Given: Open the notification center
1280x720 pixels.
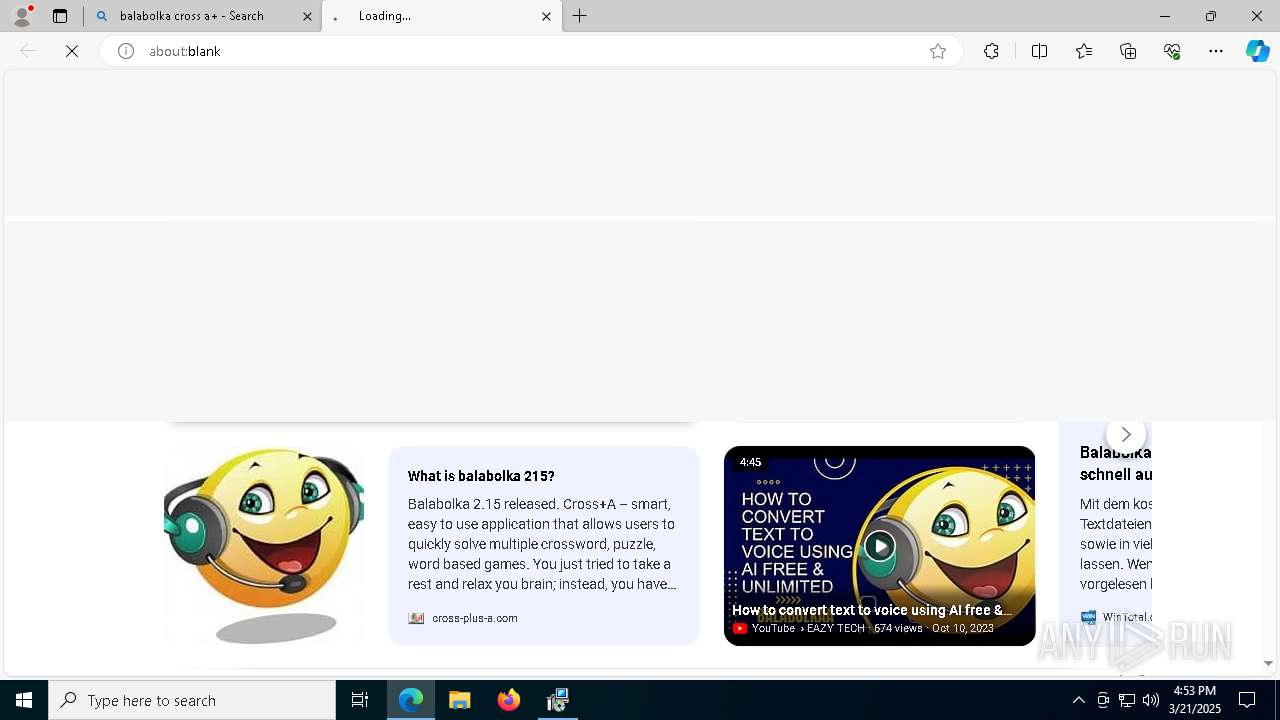Looking at the screenshot, I should coord(1247,700).
